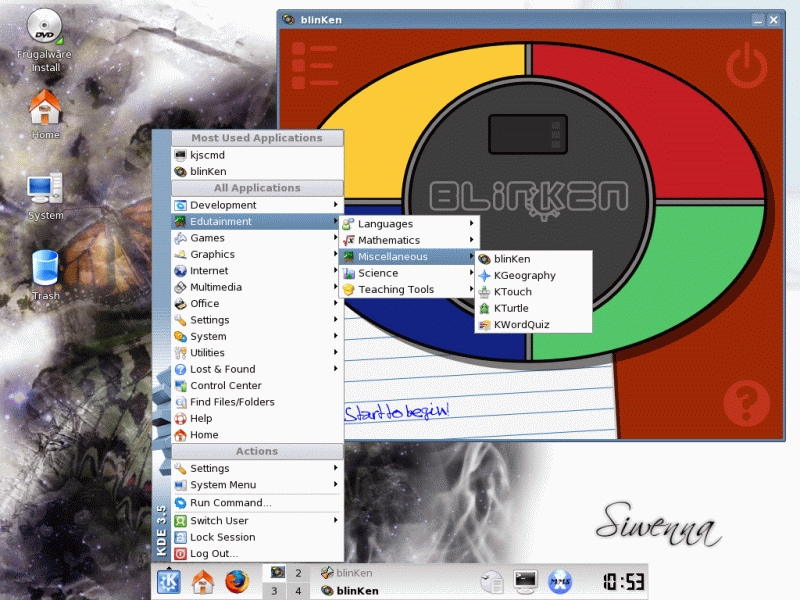Open Help from the K menu
Image resolution: width=800 pixels, height=600 pixels.
click(x=257, y=418)
